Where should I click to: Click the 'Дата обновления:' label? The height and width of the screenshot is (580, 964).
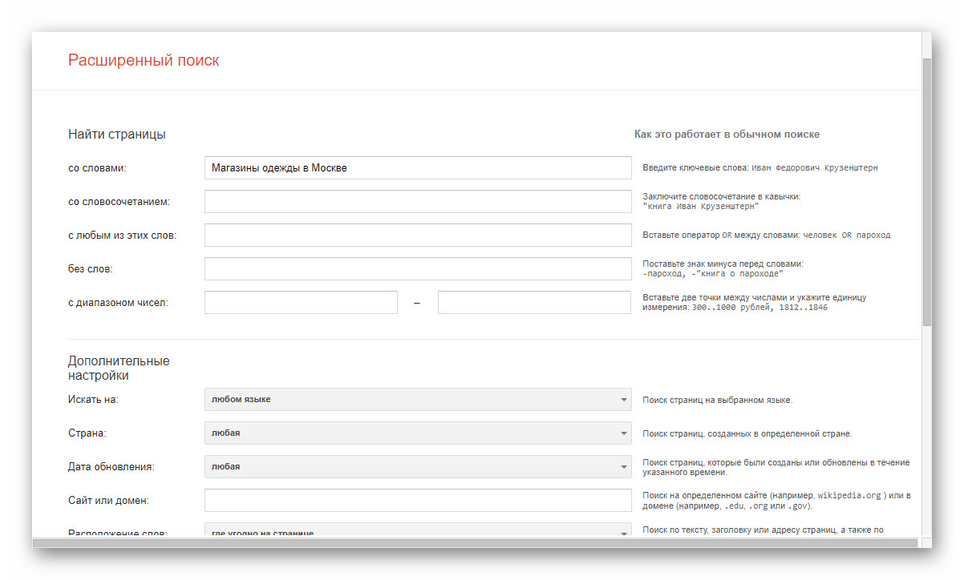pos(111,467)
